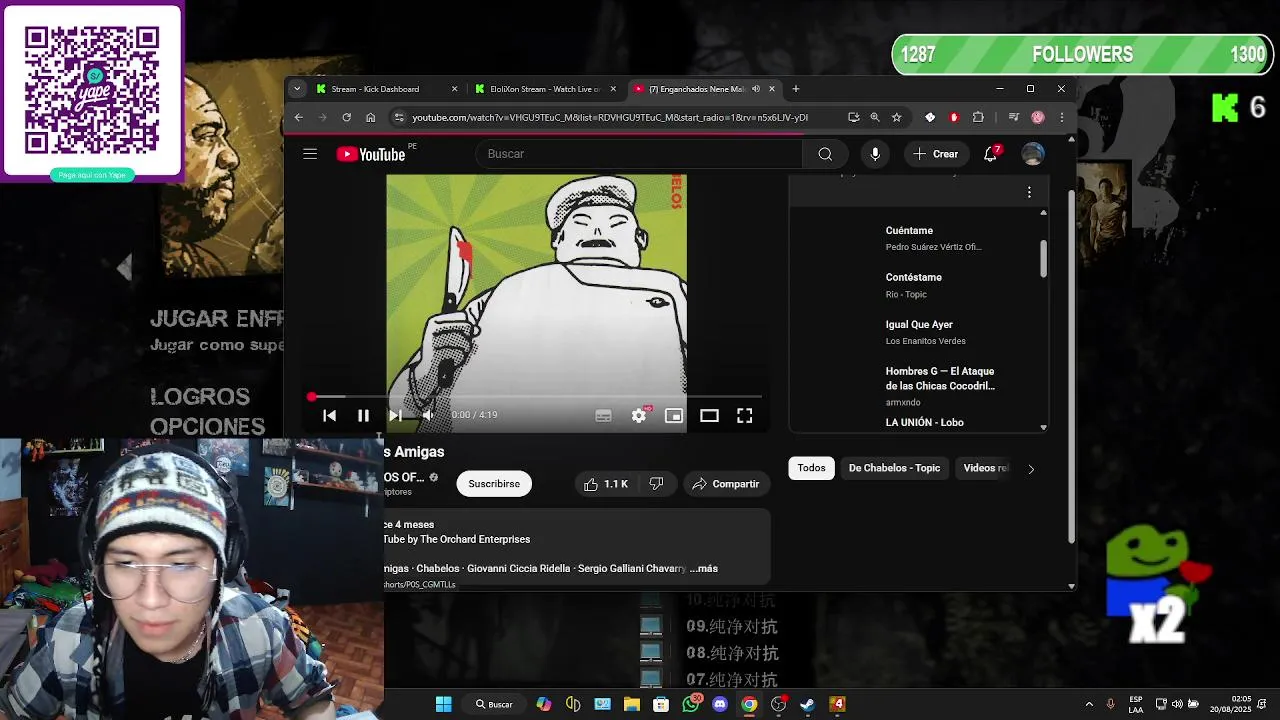Subscribe with the Suscribirse button
The height and width of the screenshot is (720, 1280).
click(x=494, y=484)
